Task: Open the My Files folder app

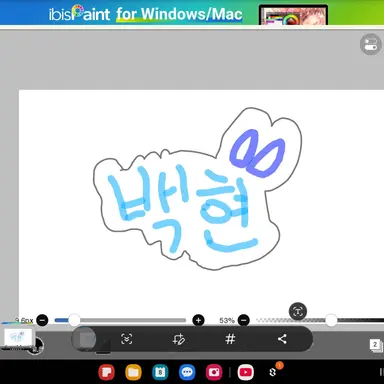Action: (x=133, y=372)
